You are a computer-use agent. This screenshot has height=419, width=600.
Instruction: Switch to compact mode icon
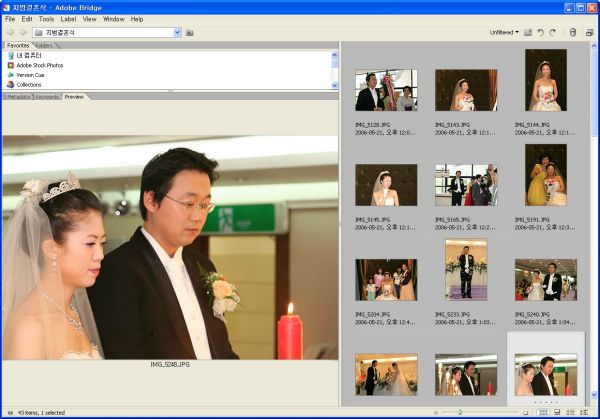pos(589,32)
